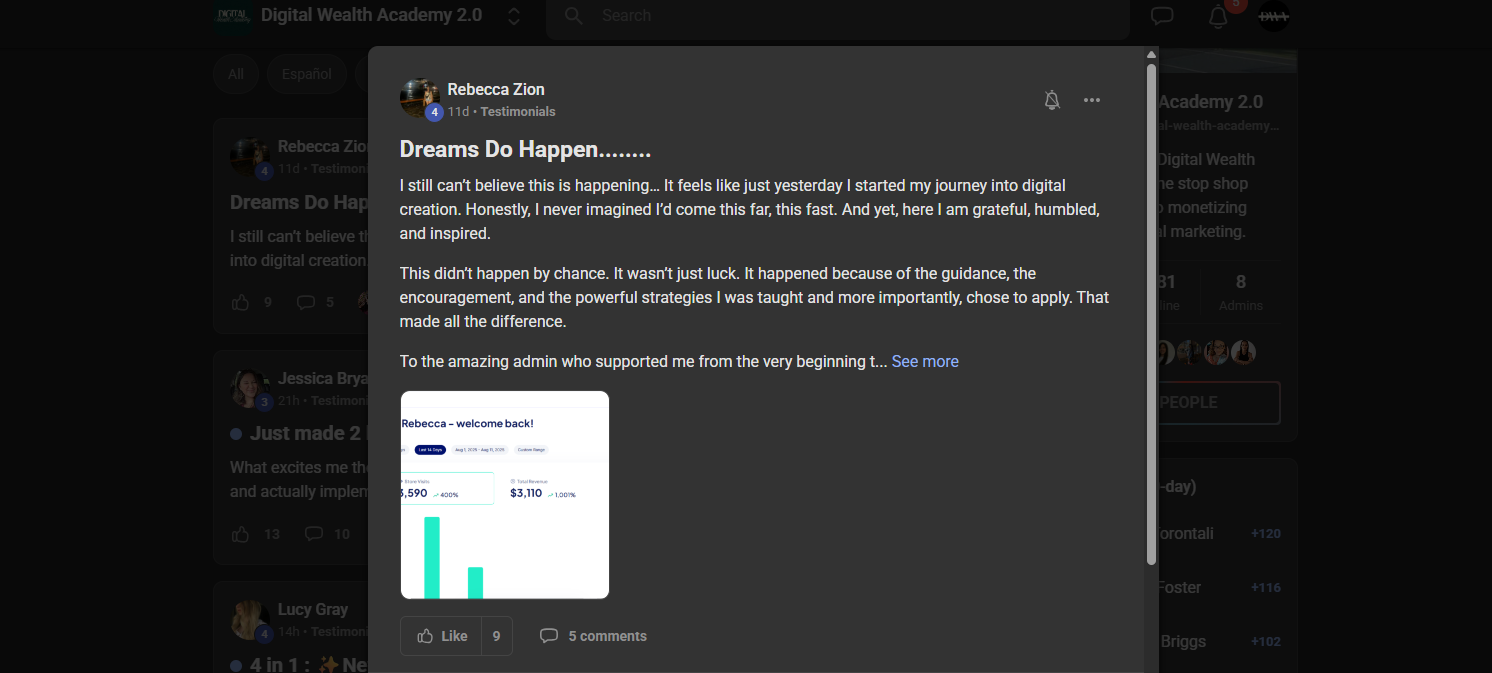The width and height of the screenshot is (1492, 673).
Task: View the 9 likes count
Action: [x=497, y=636]
